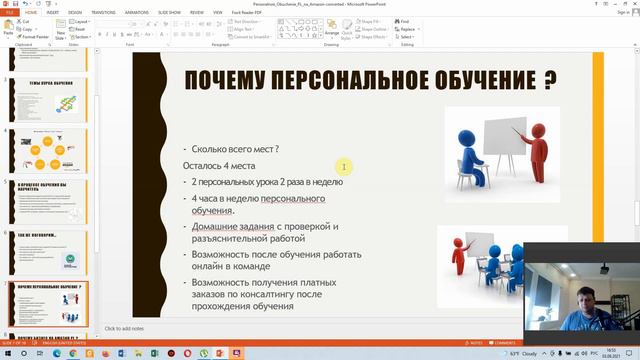Cut the selection with Cut
Image resolution: width=640 pixels, height=360 pixels.
23,21
